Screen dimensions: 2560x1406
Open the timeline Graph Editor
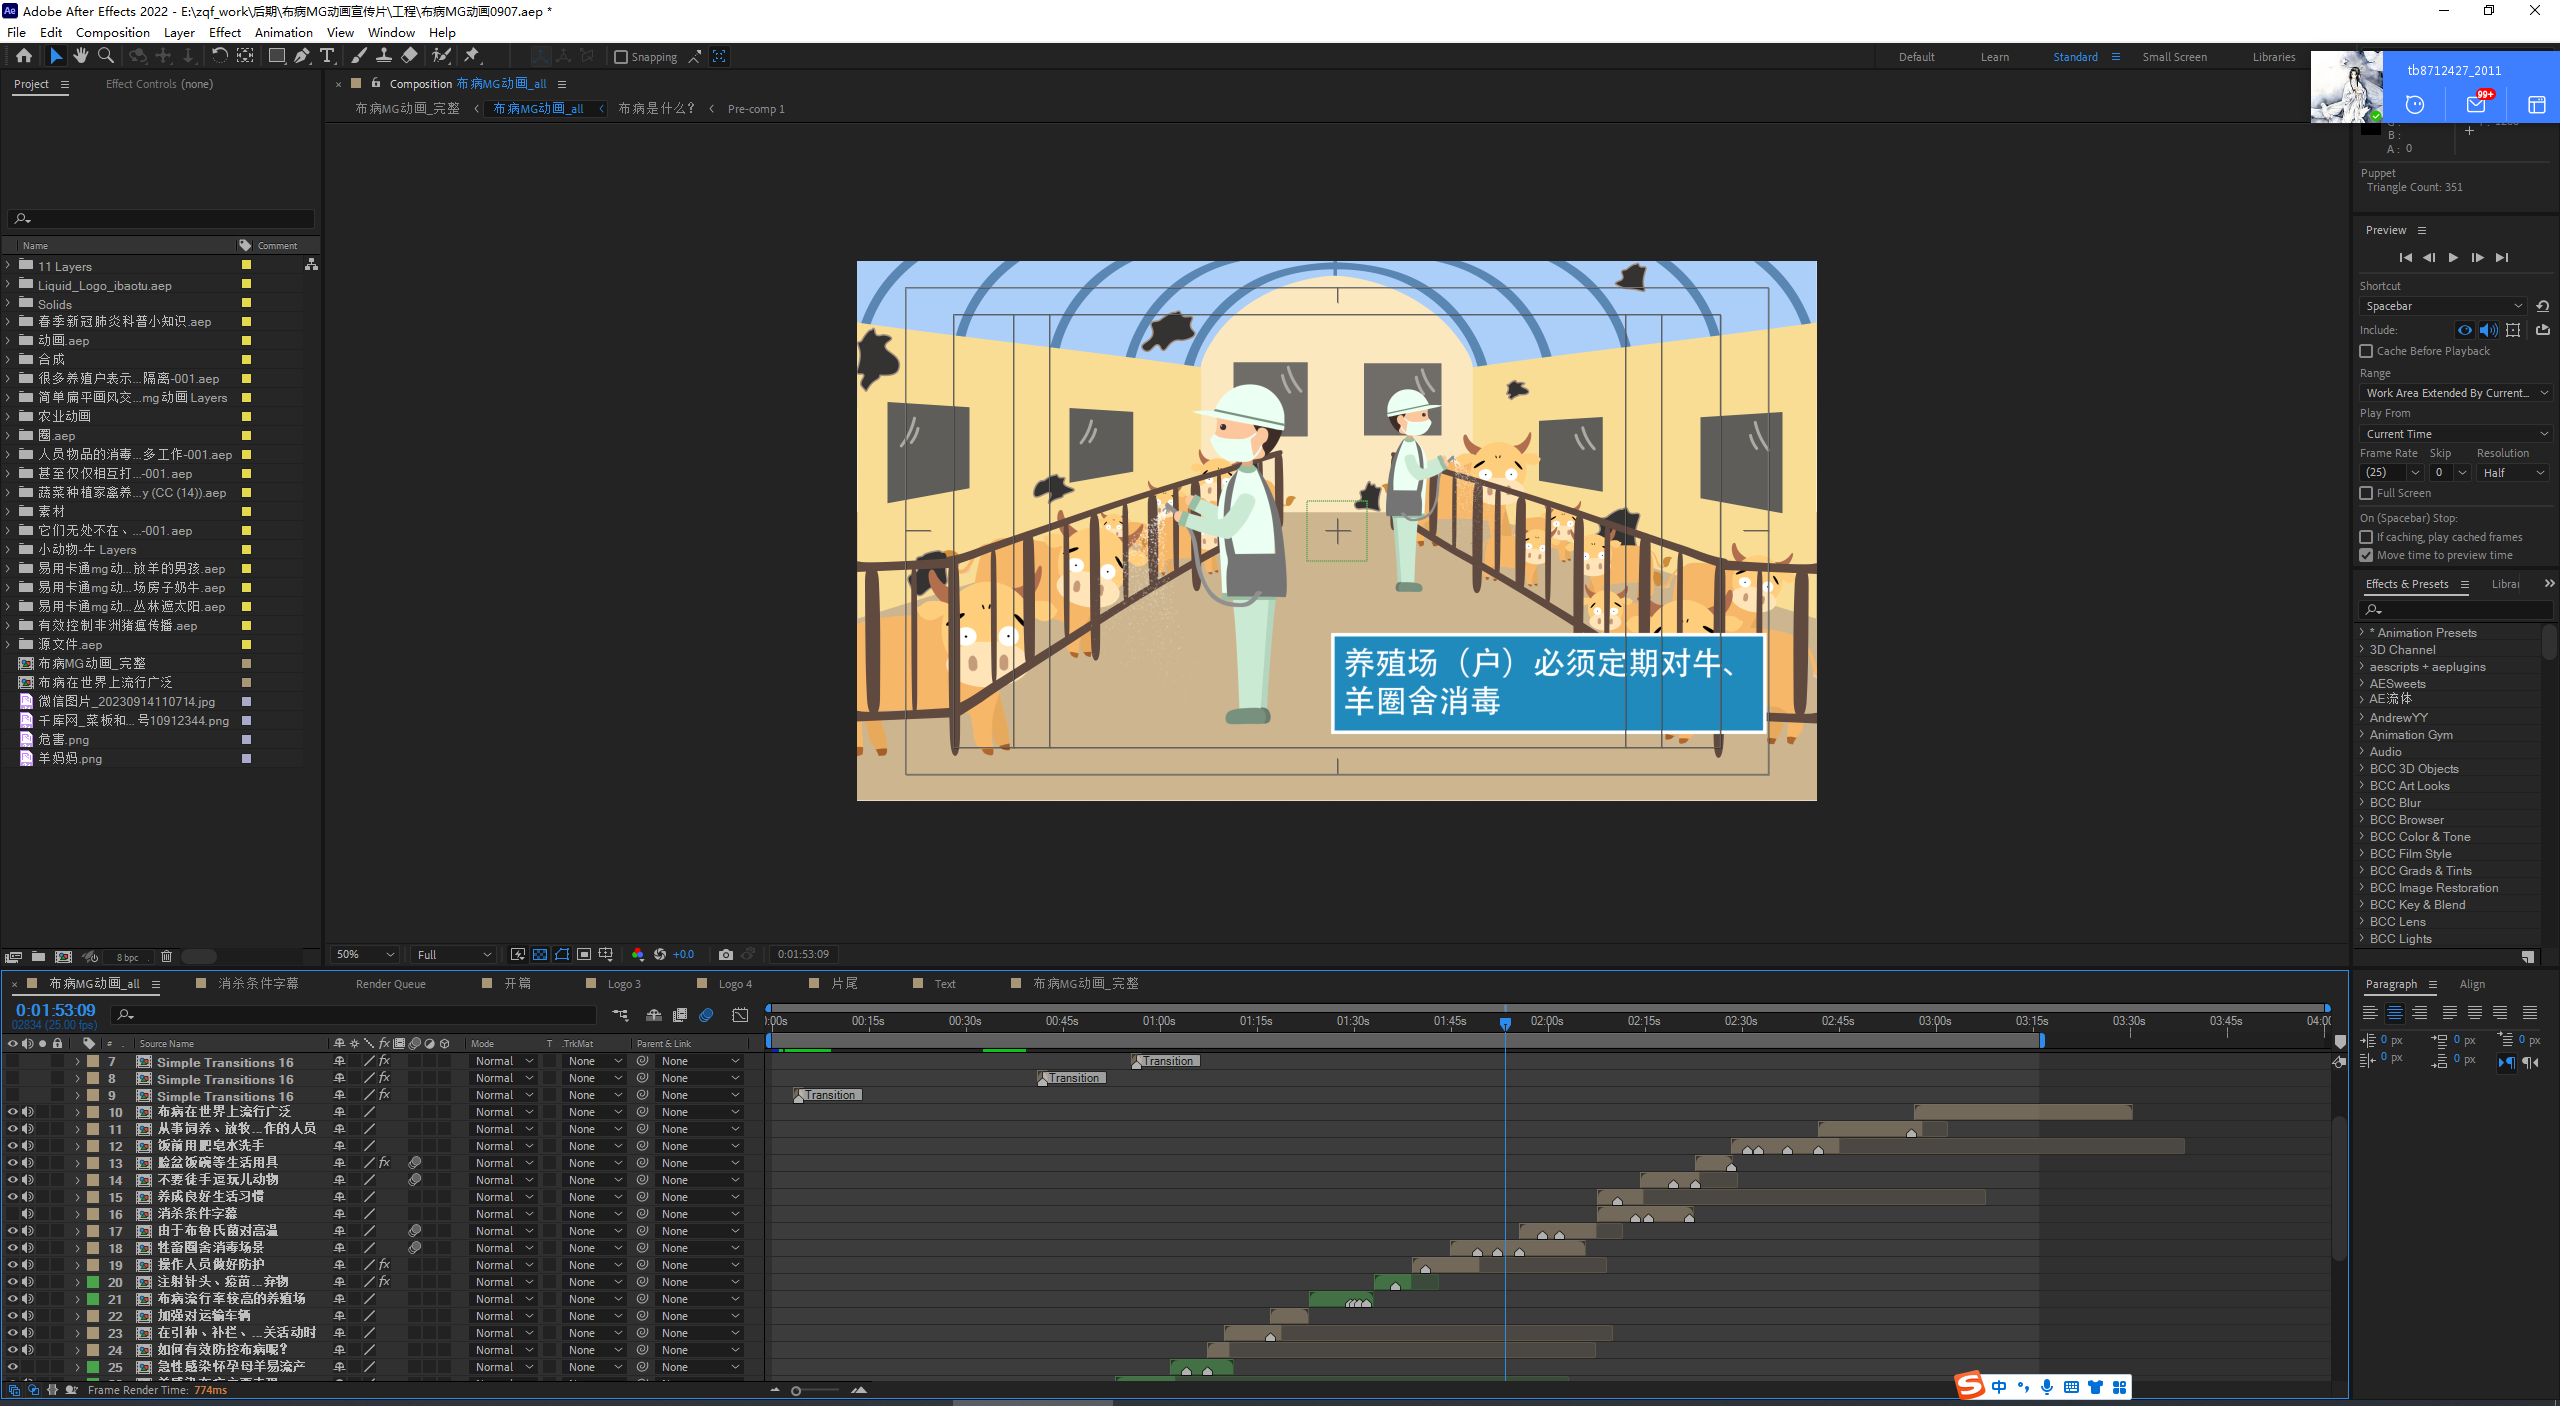pyautogui.click(x=740, y=1015)
